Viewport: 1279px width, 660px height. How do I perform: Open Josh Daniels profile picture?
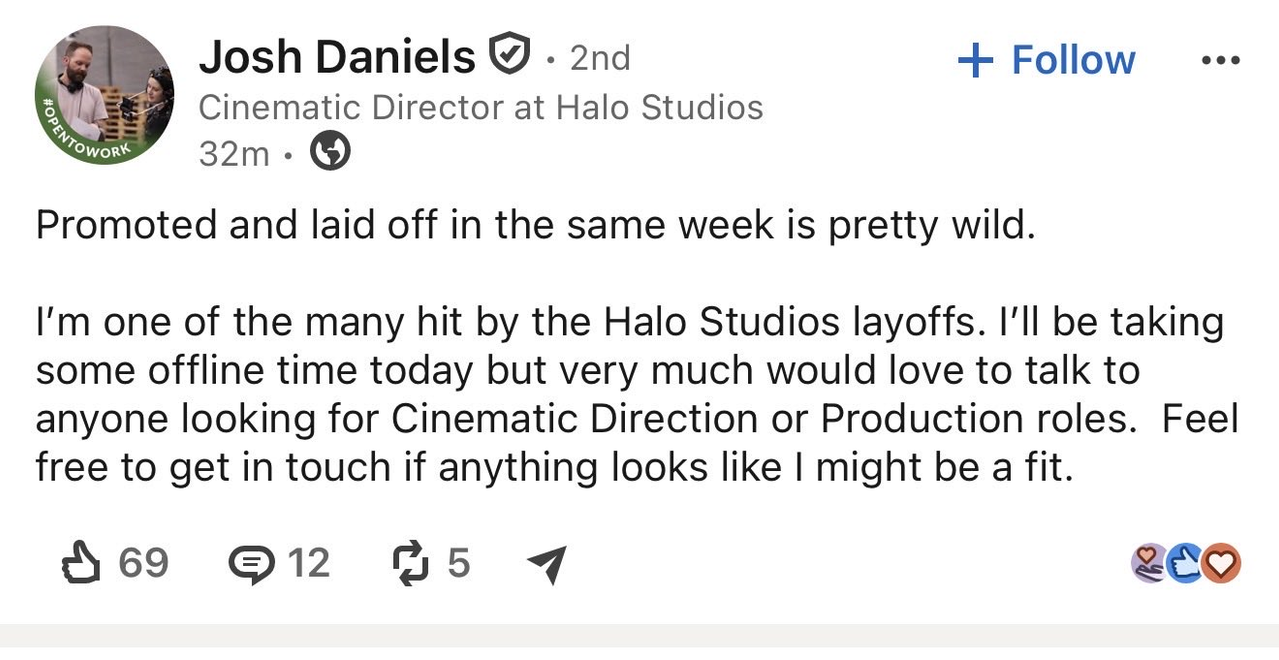[x=104, y=96]
